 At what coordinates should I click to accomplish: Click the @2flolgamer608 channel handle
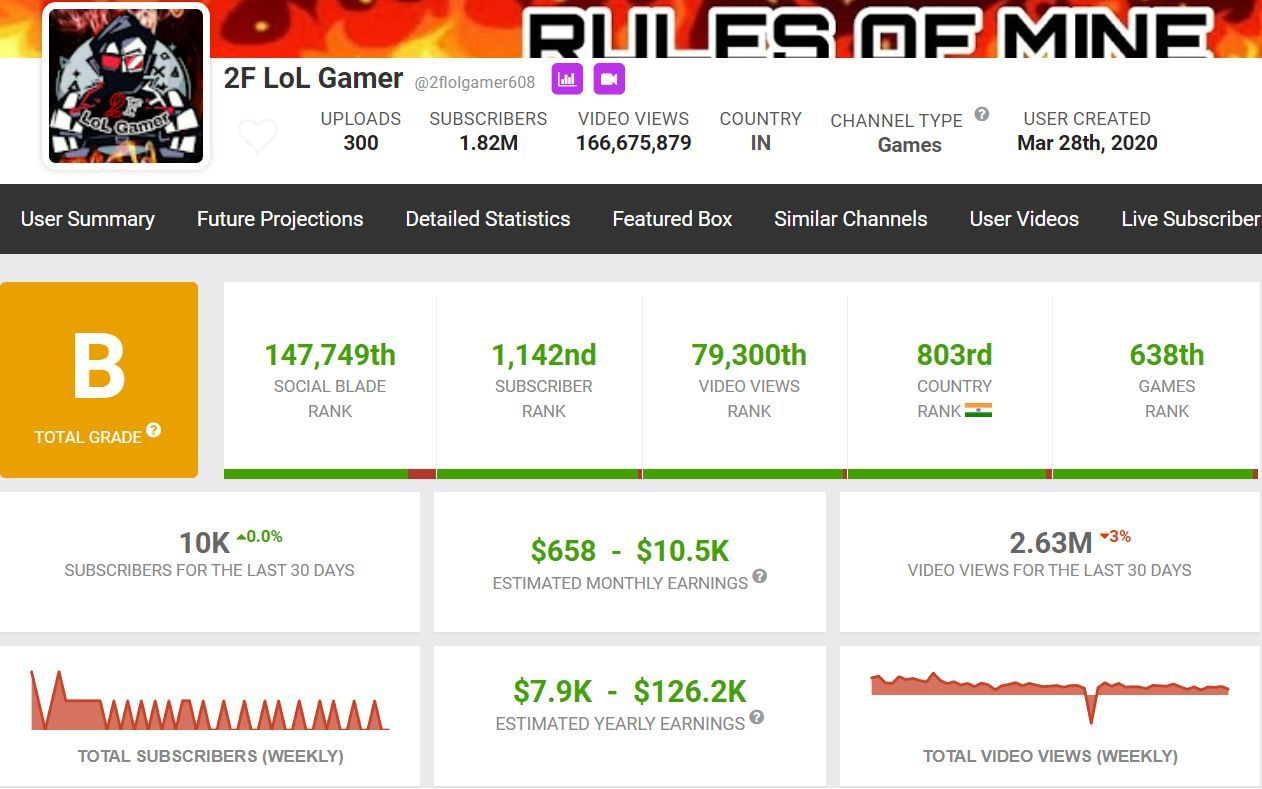[x=475, y=82]
